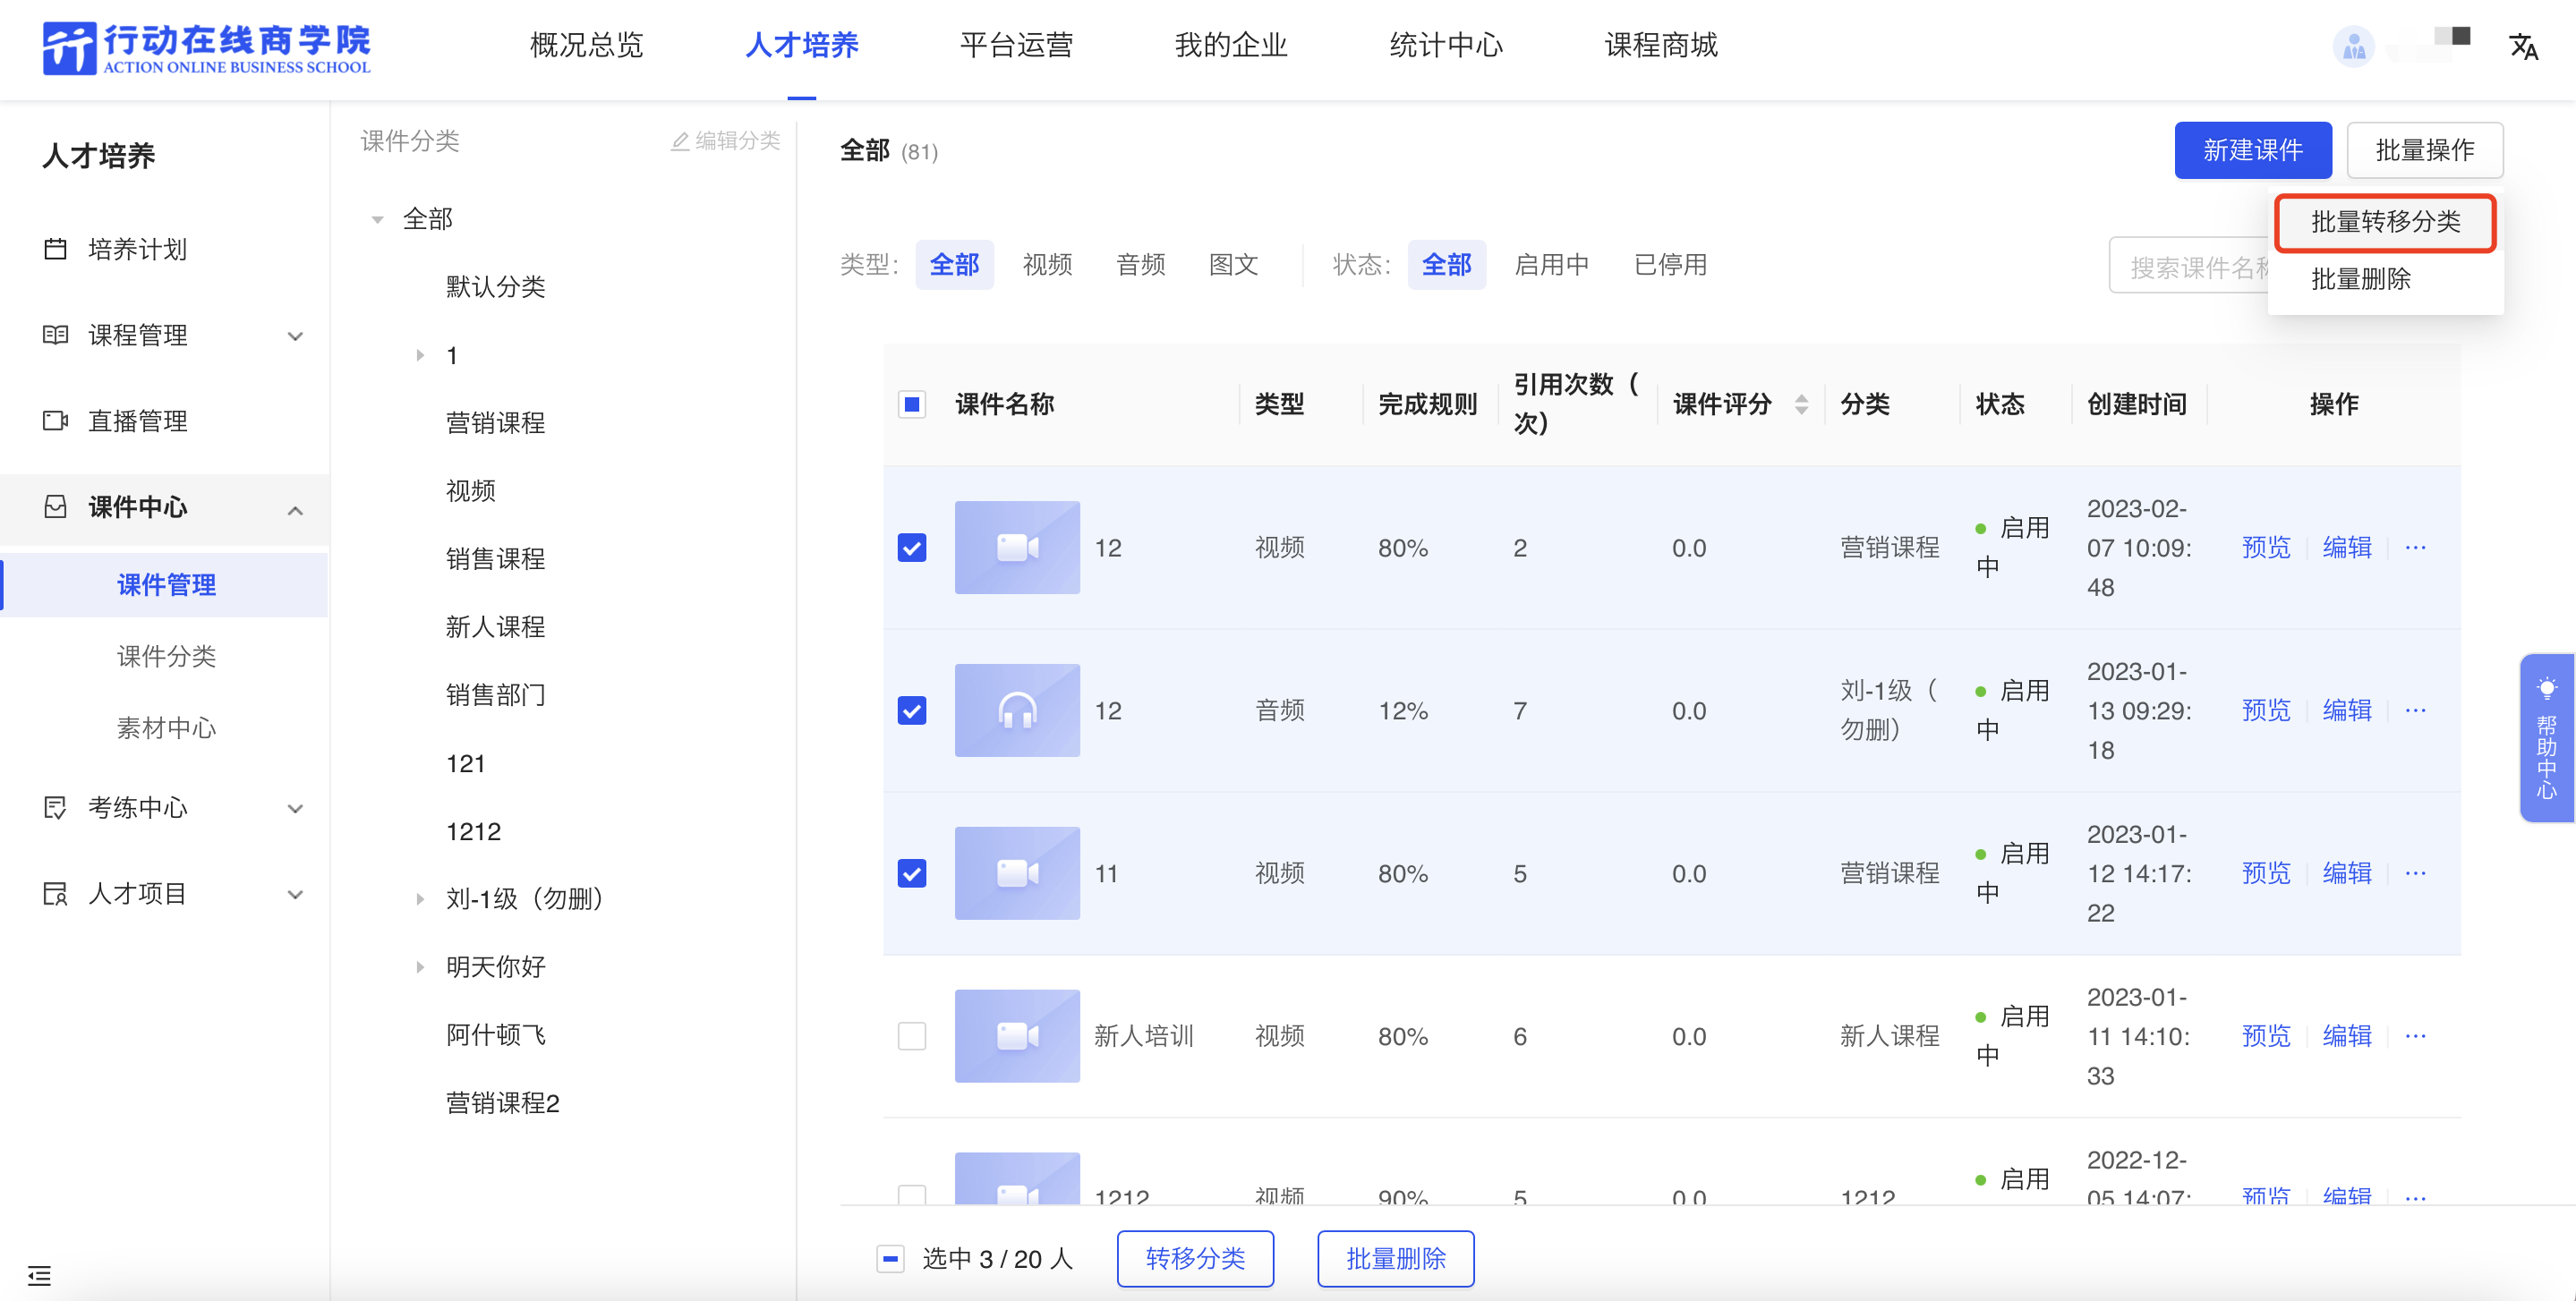Expand the category named 1

(420, 355)
